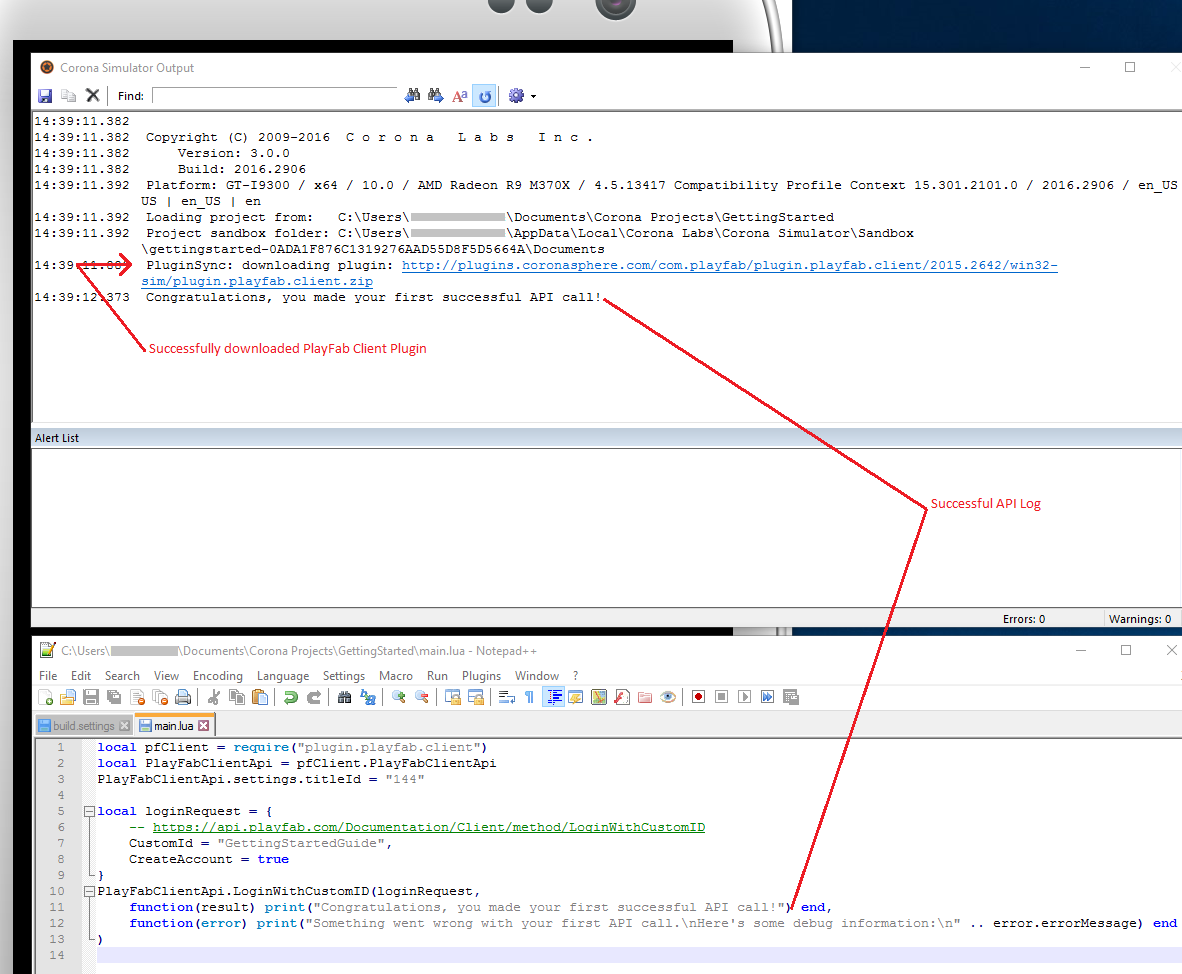Save current recorded macro icon

click(x=791, y=697)
